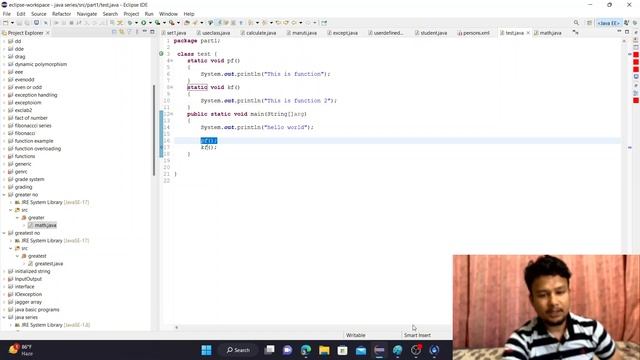Image resolution: width=640 pixels, height=360 pixels.
Task: Open the Run configurations dropdown arrow
Action: [x=150, y=23]
